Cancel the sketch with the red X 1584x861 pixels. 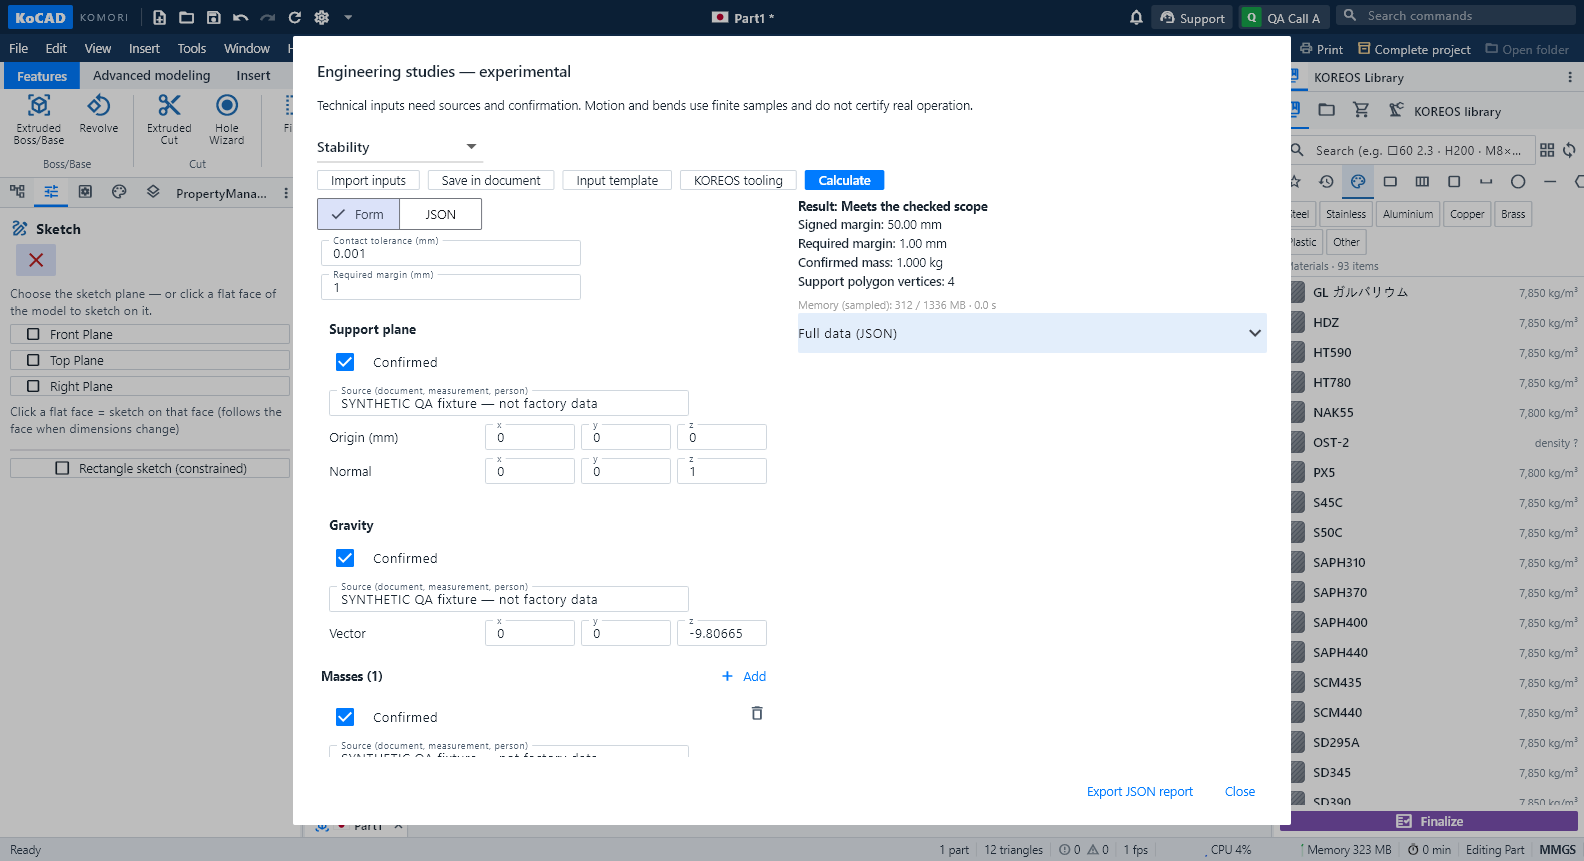(x=36, y=260)
